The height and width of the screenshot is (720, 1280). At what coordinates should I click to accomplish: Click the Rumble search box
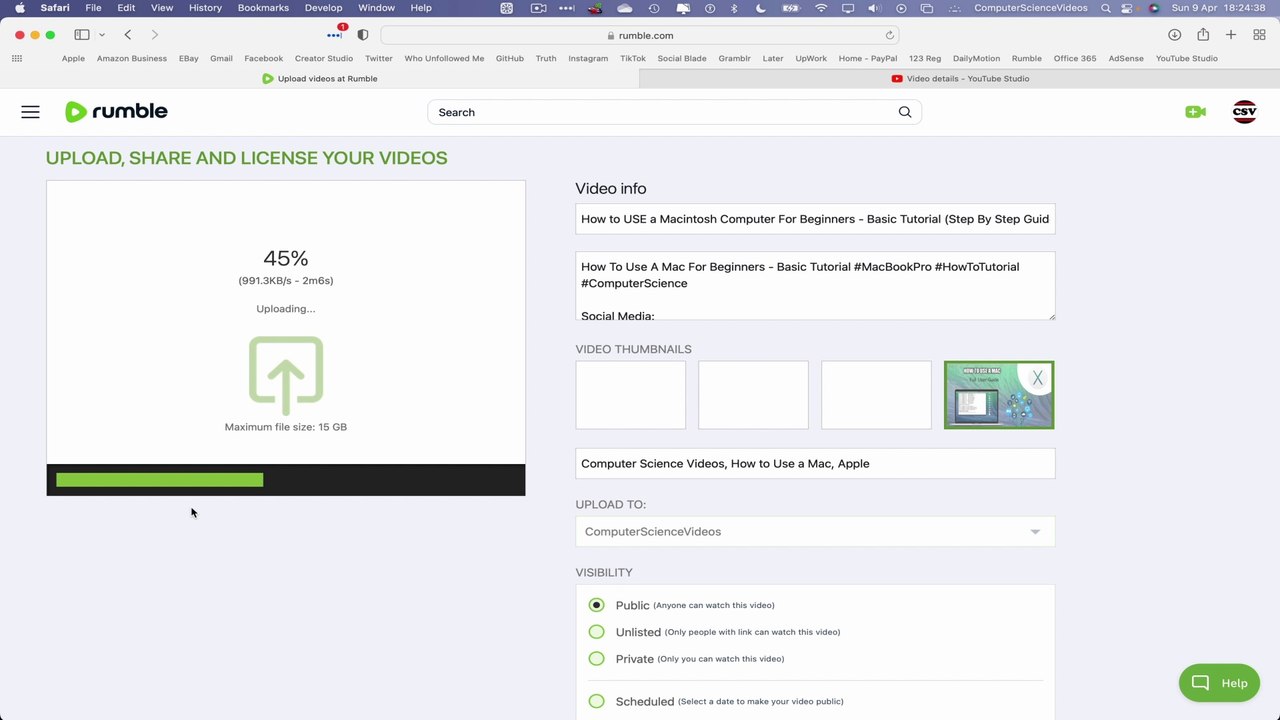pos(674,112)
